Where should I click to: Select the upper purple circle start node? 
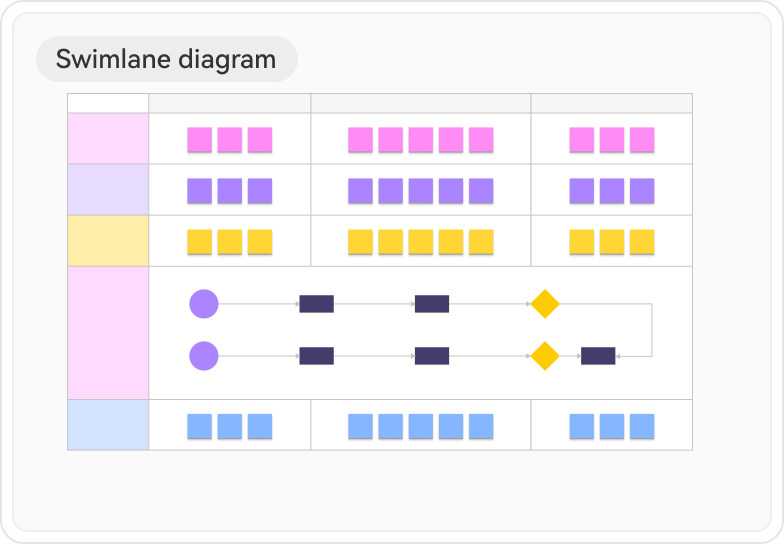(204, 304)
